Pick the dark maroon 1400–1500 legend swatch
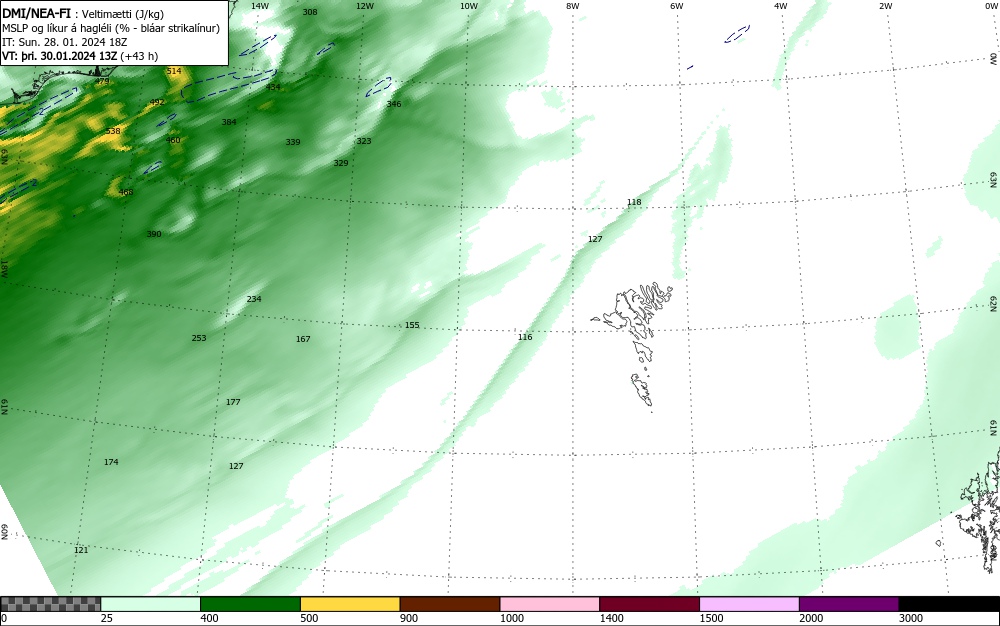 pos(649,604)
